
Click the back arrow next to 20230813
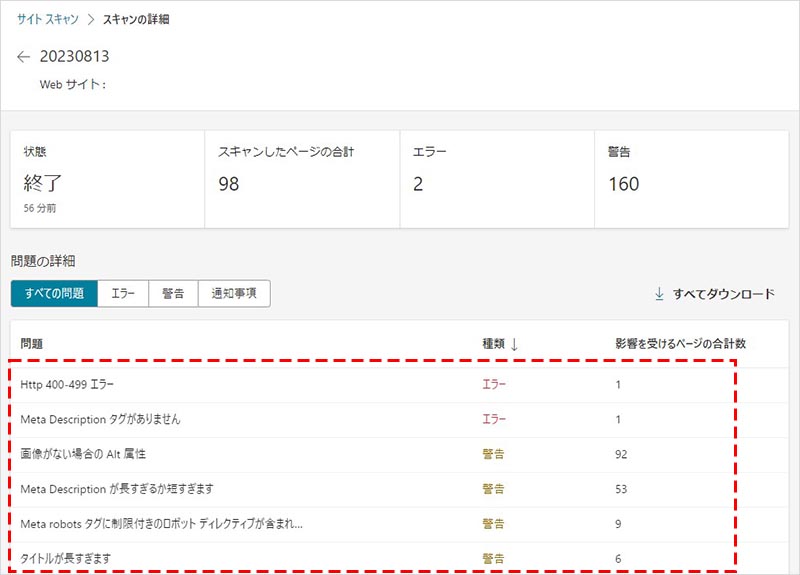(24, 57)
